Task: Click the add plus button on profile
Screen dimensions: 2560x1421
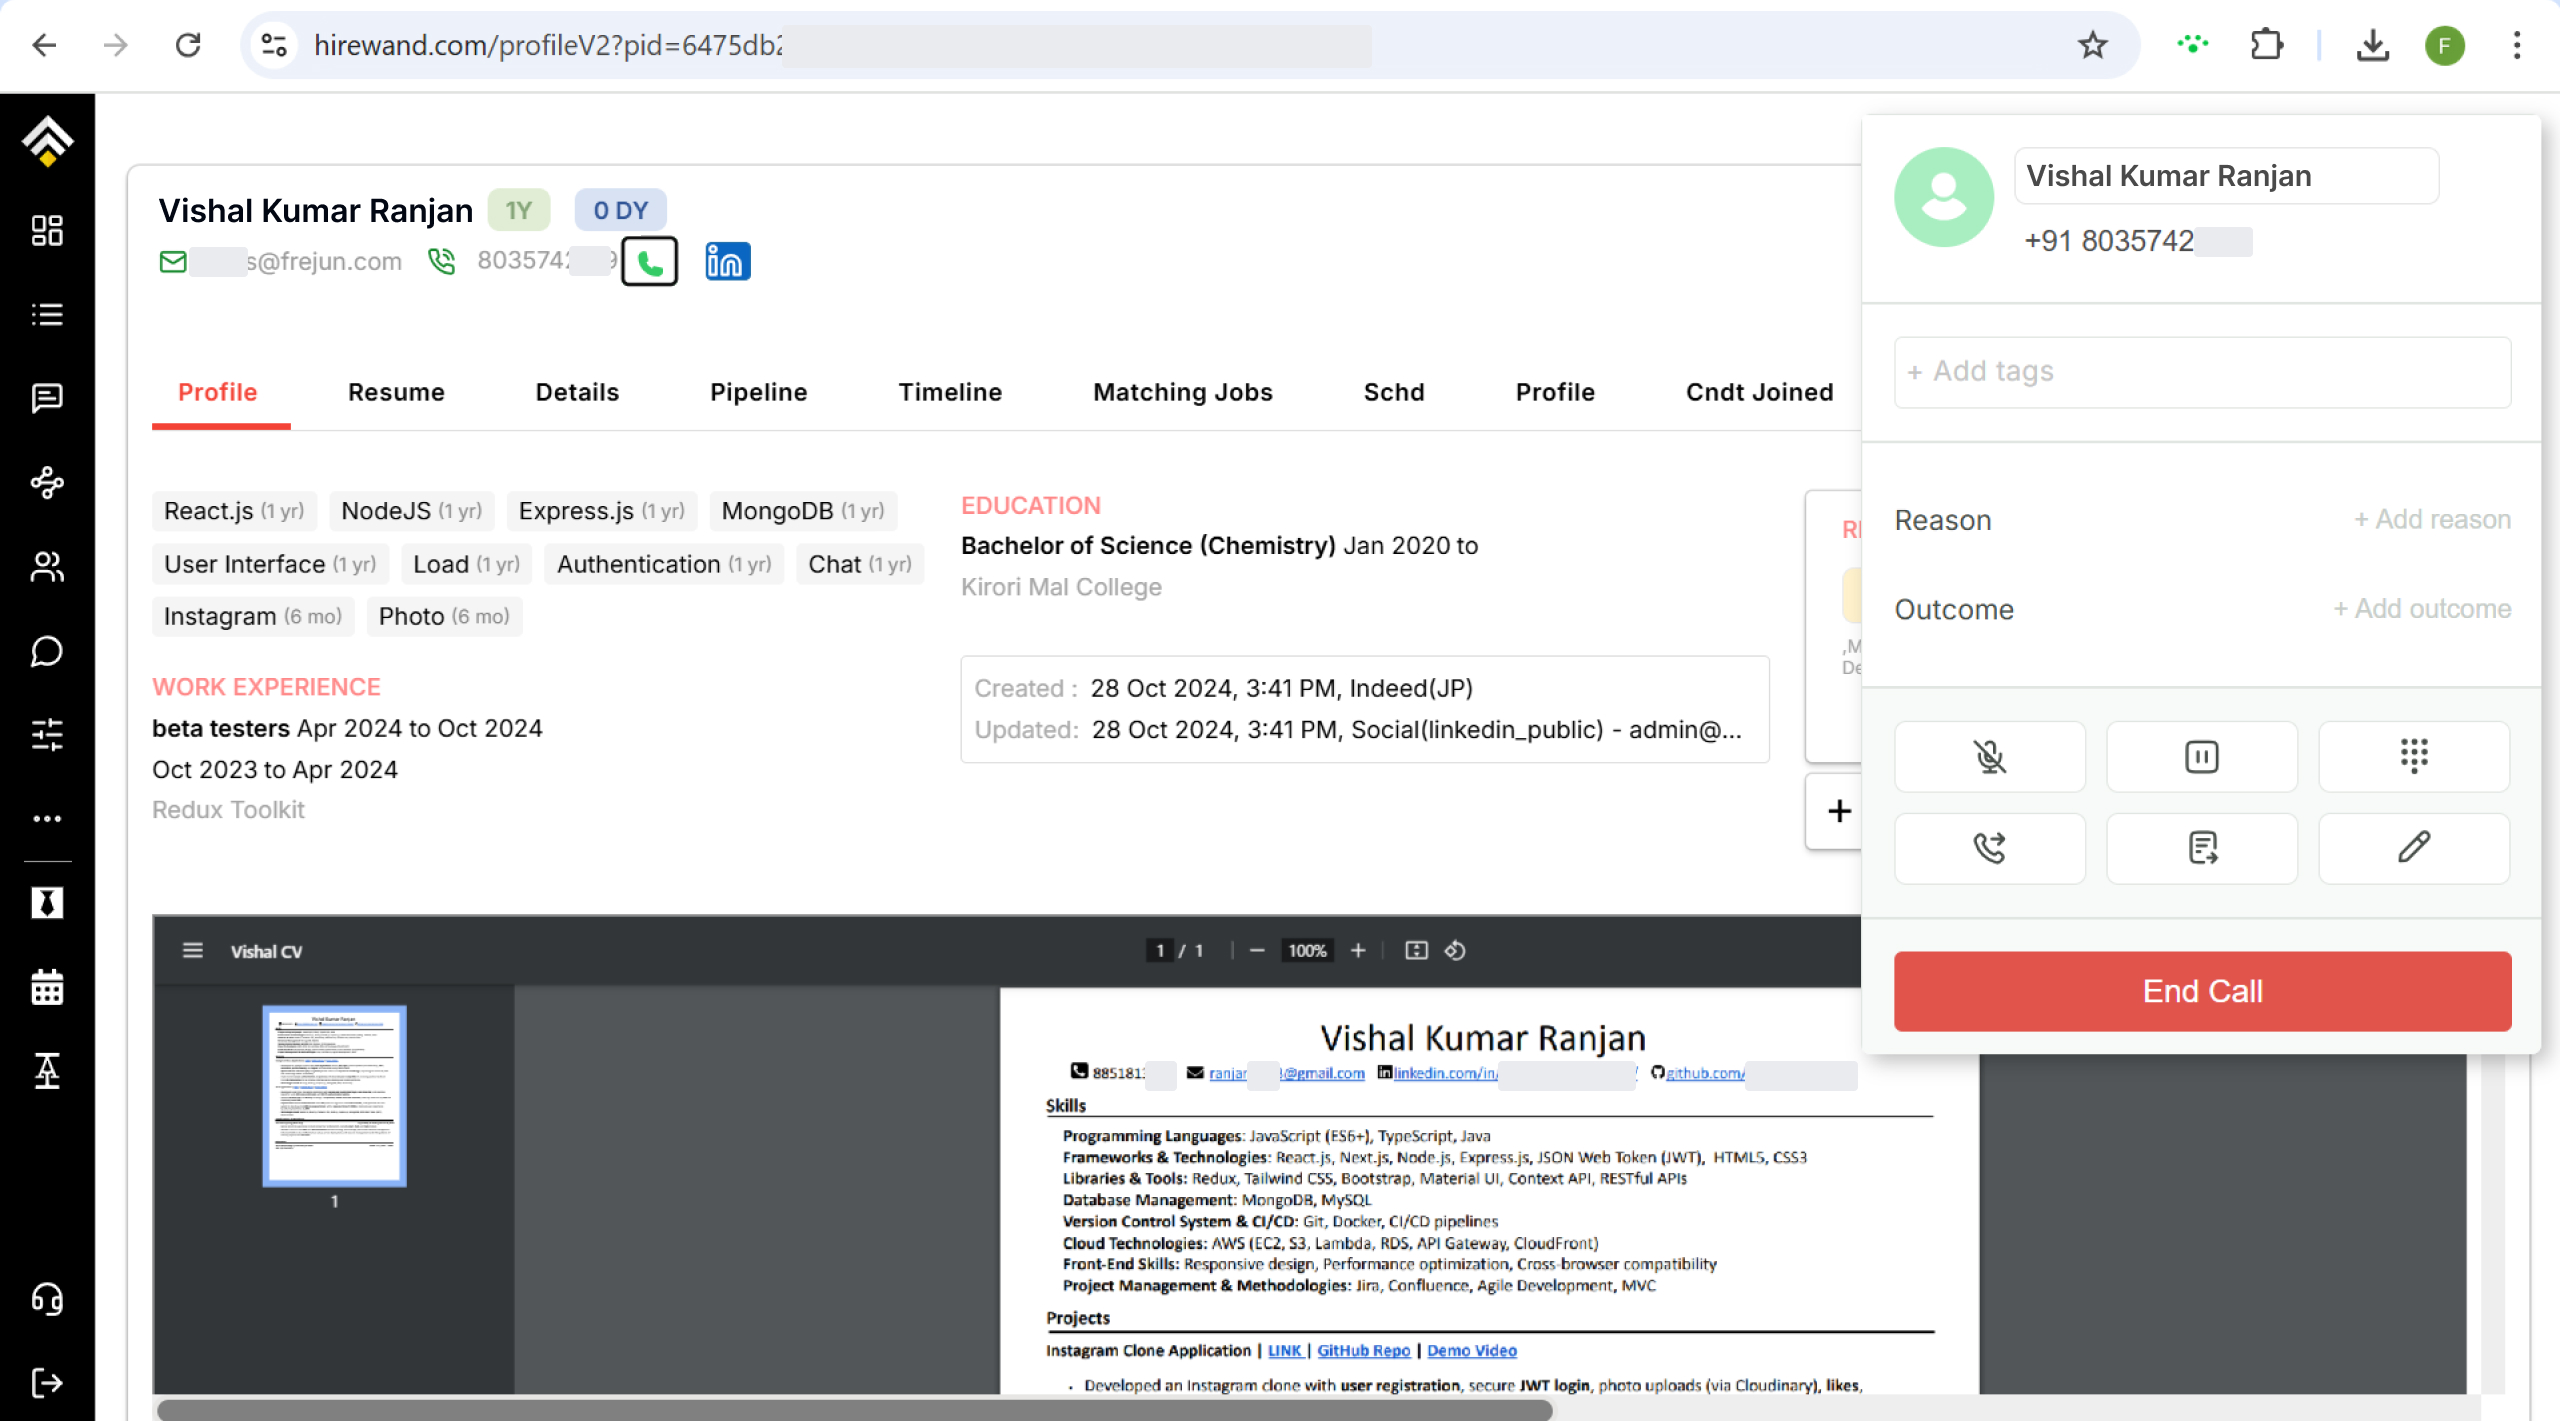Action: click(x=1839, y=810)
